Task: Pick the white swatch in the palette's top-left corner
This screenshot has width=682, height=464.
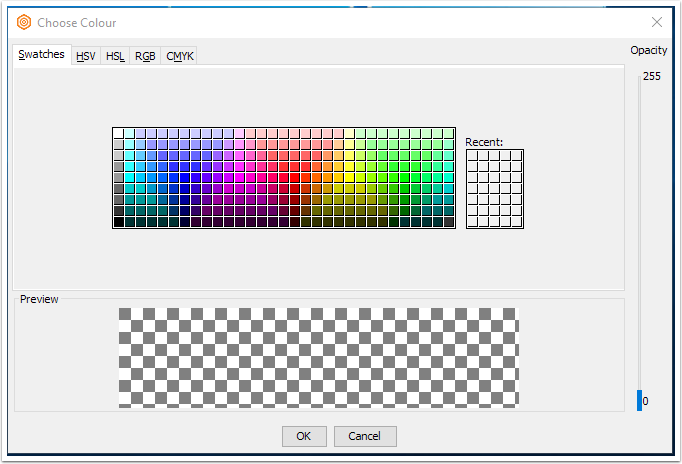Action: [118, 134]
